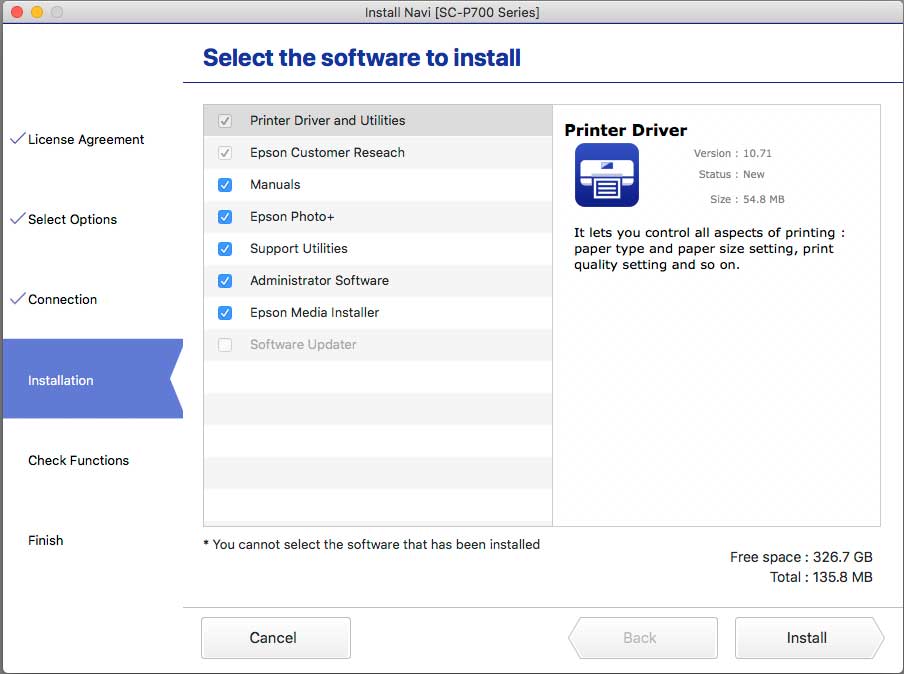Uncheck the Manuals checkbox
This screenshot has height=674, width=904.
tap(225, 185)
